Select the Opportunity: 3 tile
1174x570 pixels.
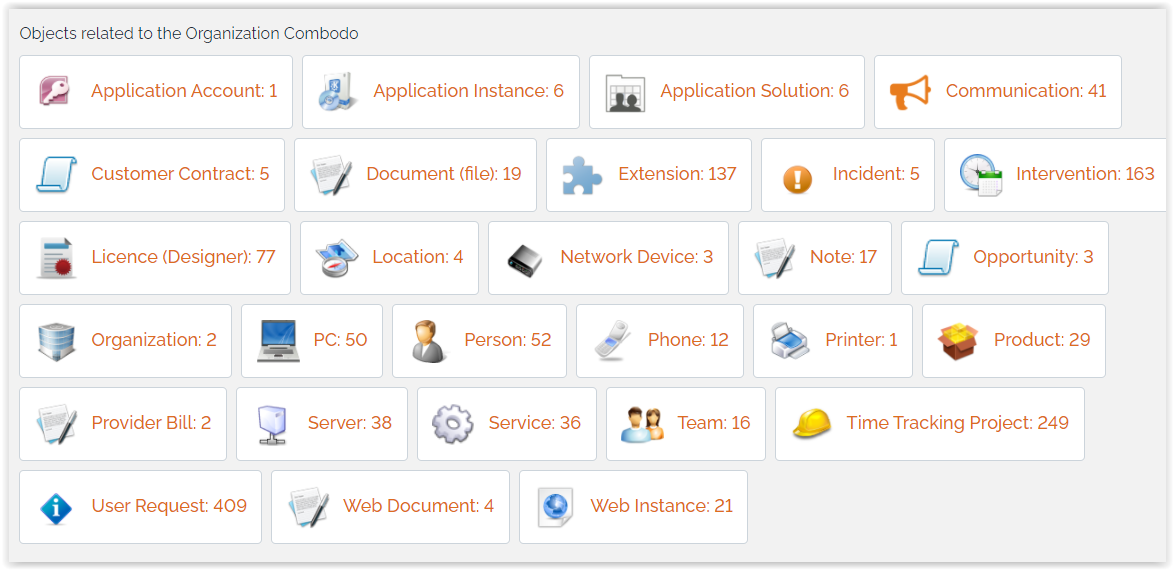[x=1004, y=258]
